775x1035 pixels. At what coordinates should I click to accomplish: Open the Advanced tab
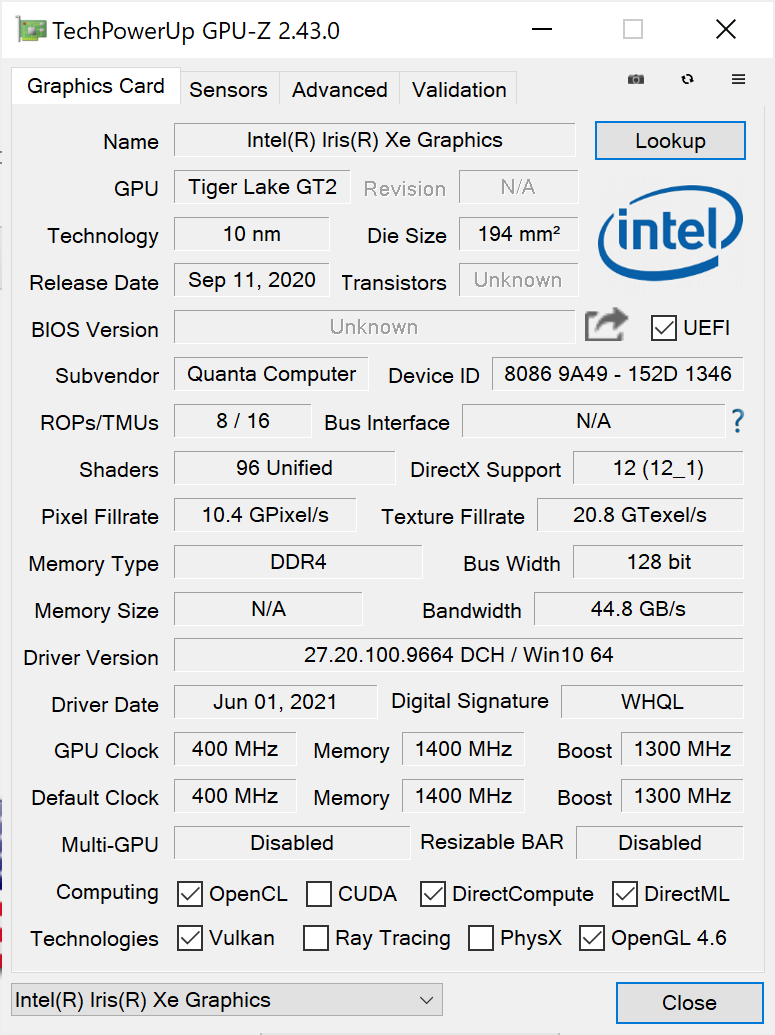coord(339,89)
